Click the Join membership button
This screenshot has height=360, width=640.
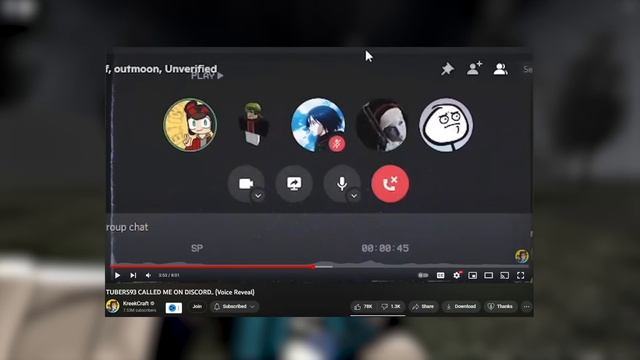point(197,306)
